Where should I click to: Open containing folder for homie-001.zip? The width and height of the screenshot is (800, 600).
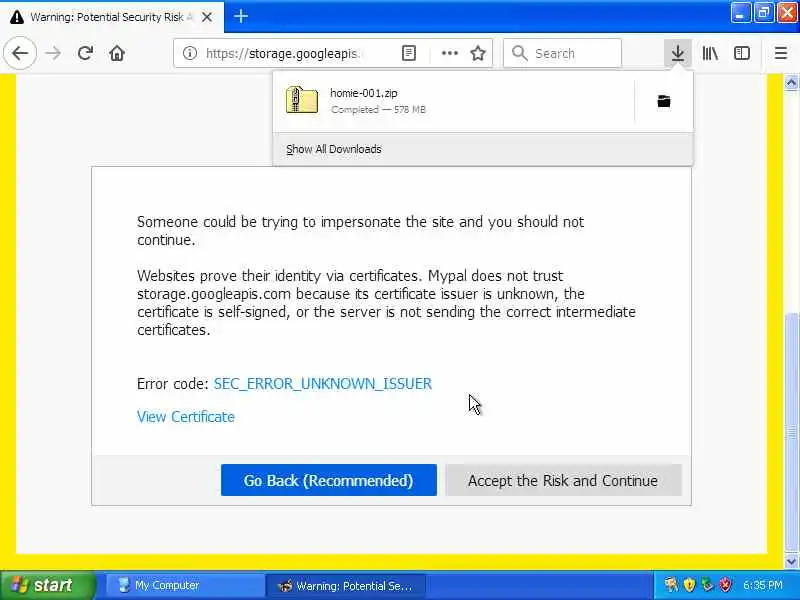[x=664, y=101]
